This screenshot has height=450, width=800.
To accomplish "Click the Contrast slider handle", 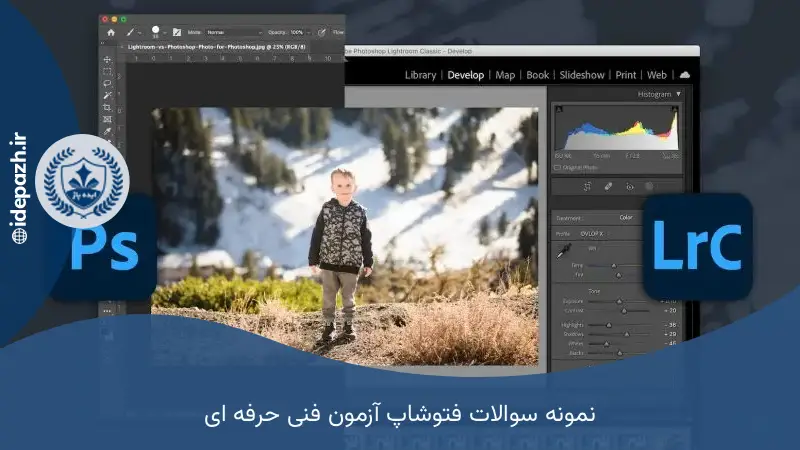I will pyautogui.click(x=623, y=311).
